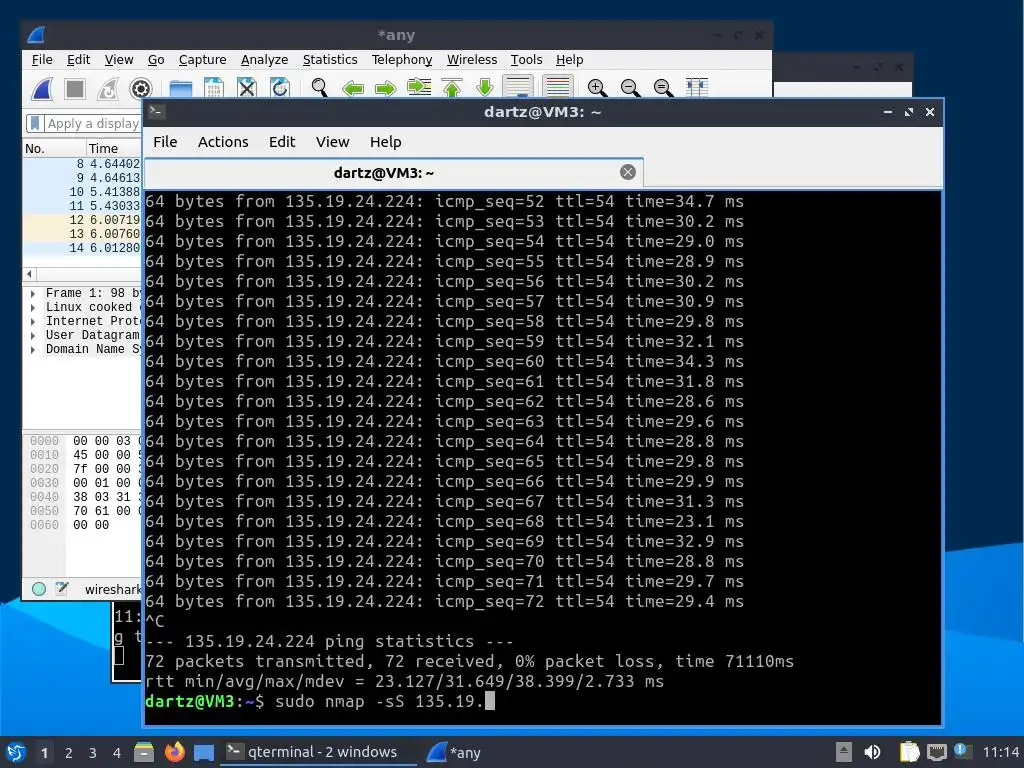
Task: Stop the running capture in Wireshark
Action: point(74,88)
